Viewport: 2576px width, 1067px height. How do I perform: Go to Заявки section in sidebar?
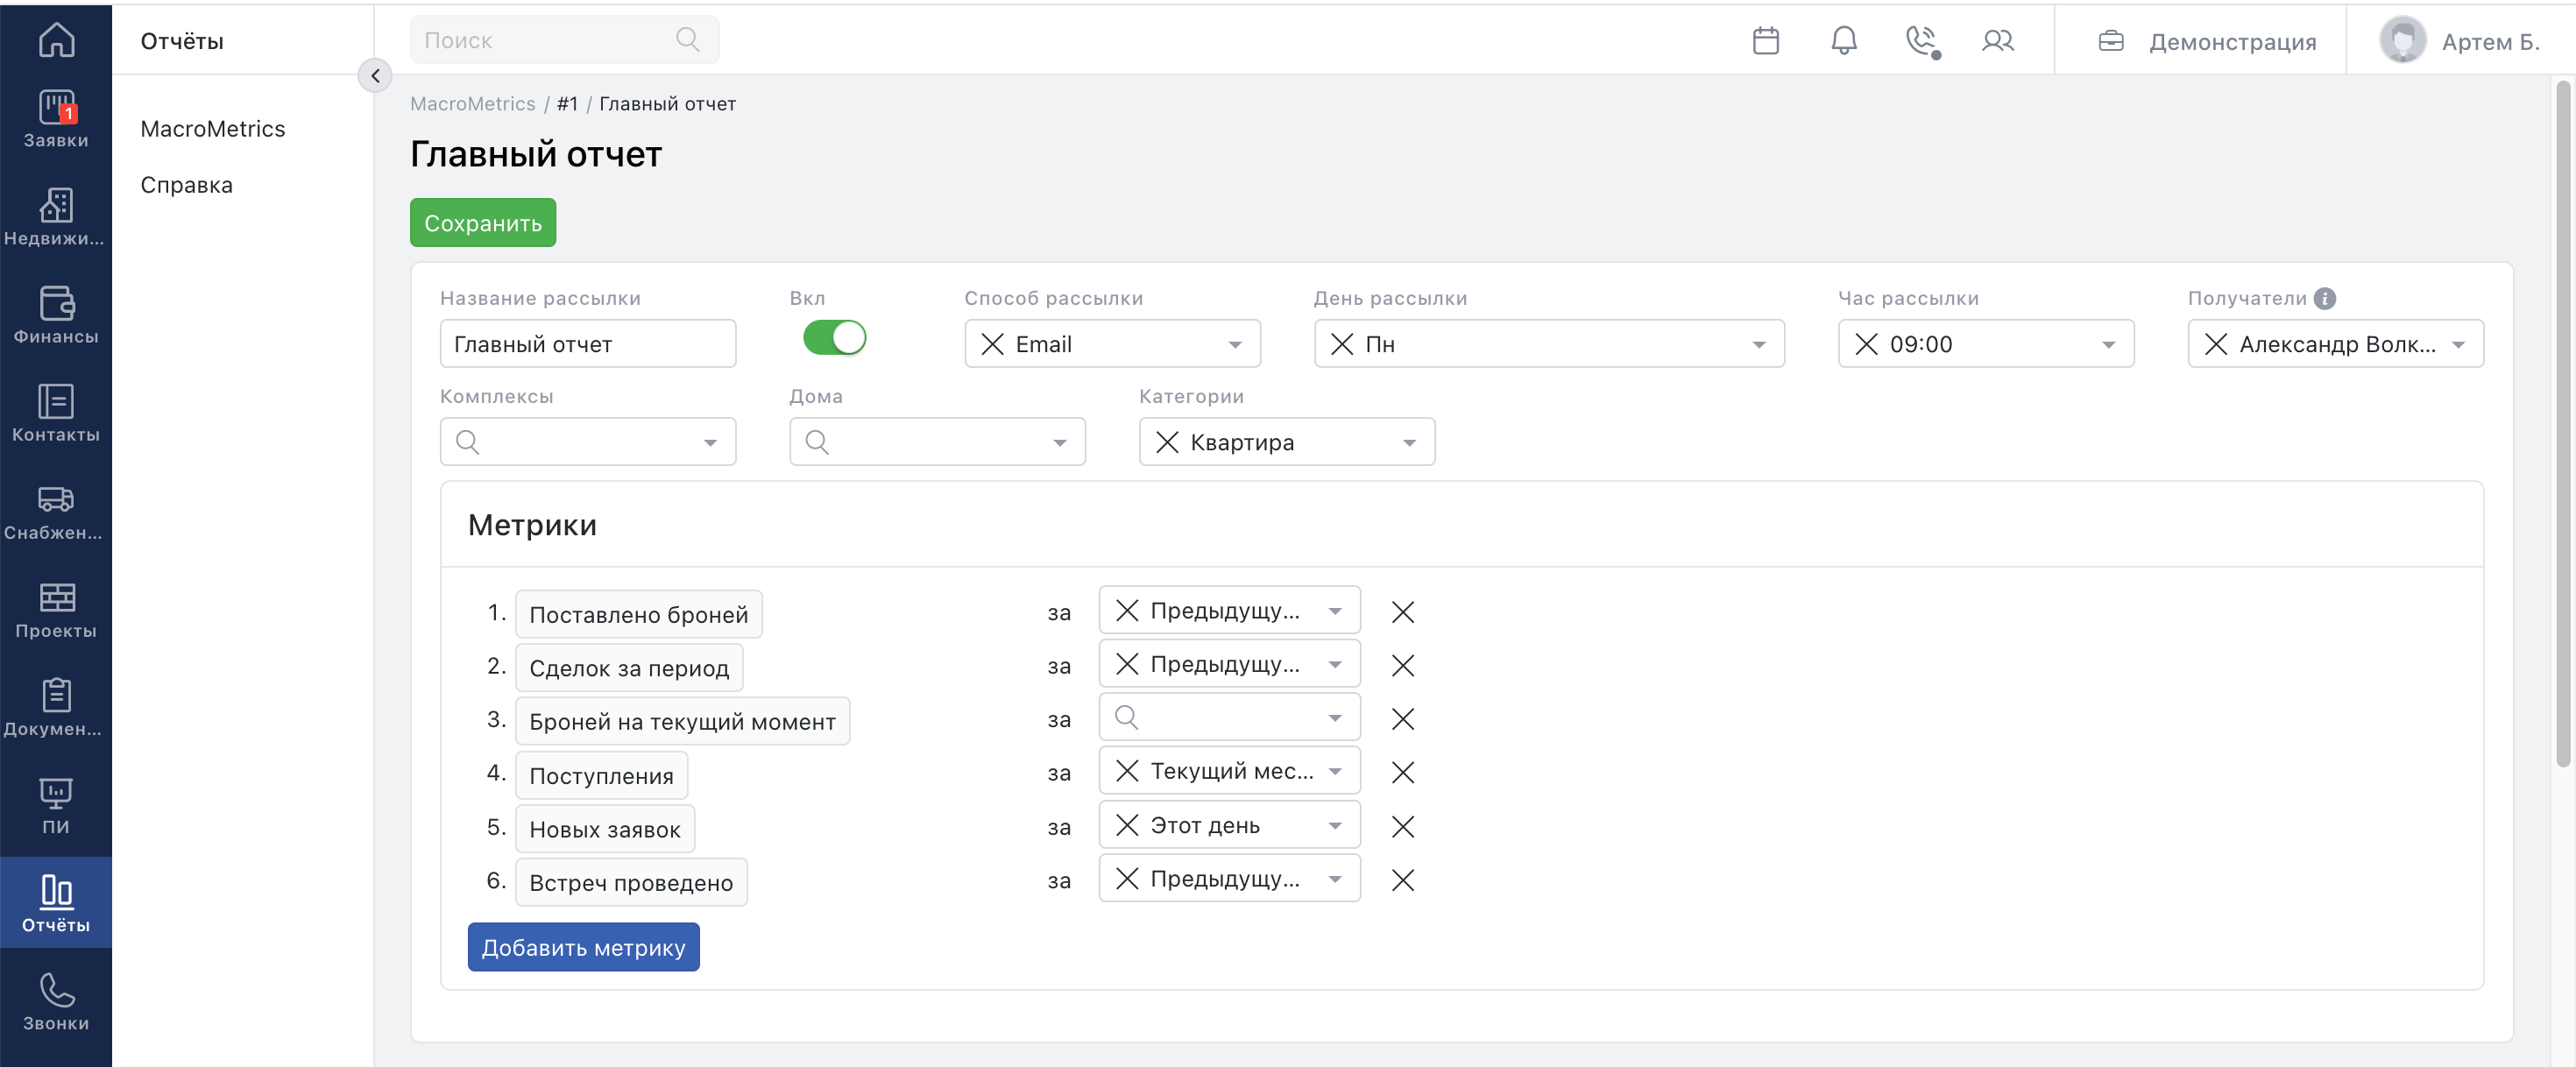point(56,120)
